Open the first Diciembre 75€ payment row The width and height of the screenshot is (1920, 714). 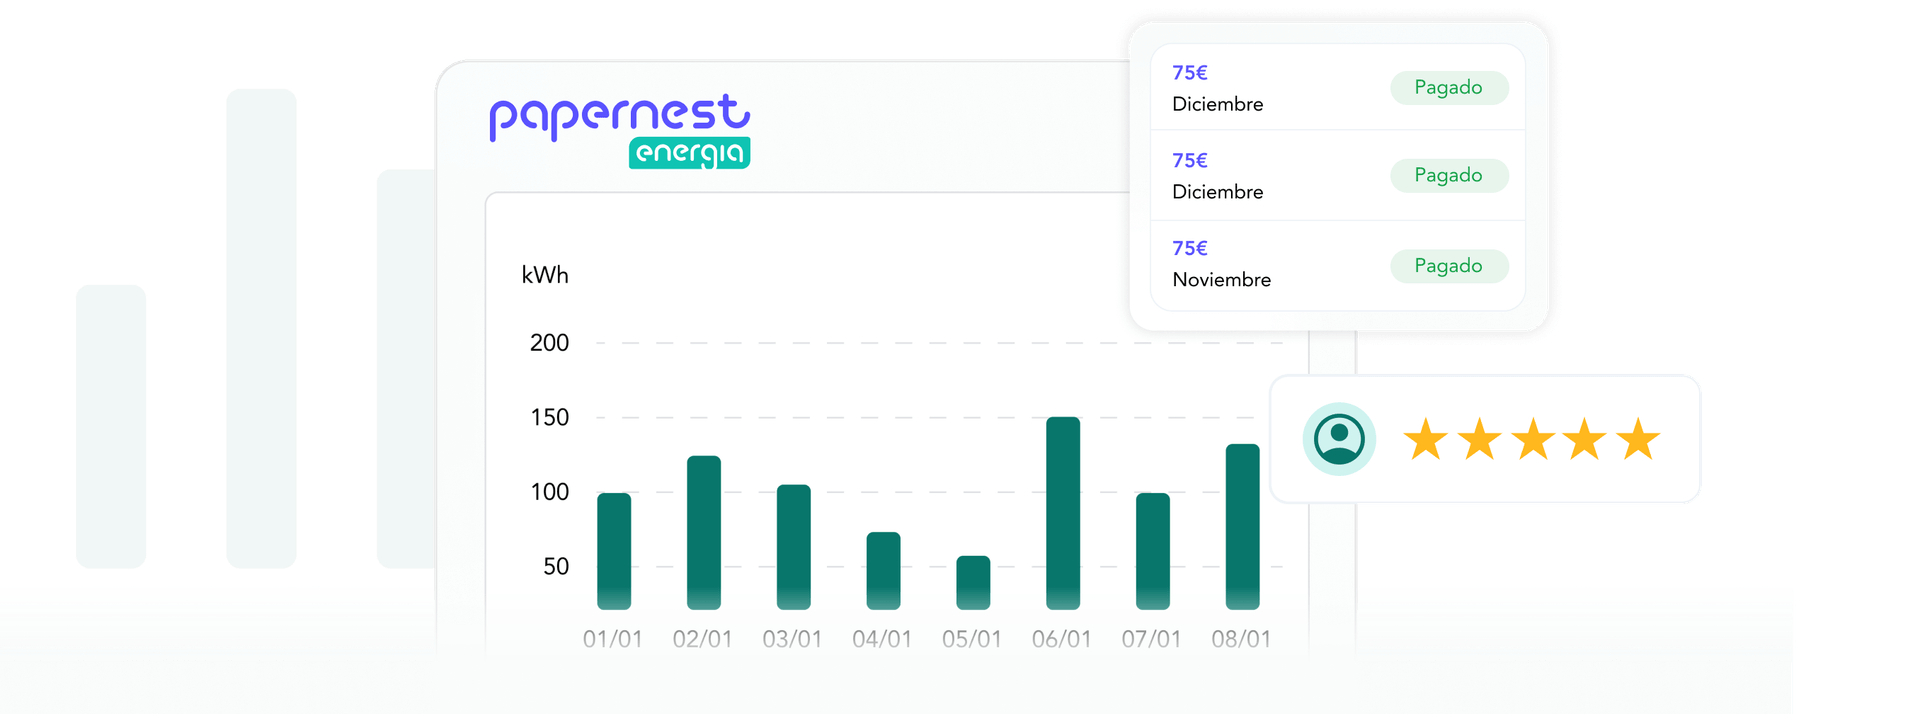click(1338, 87)
